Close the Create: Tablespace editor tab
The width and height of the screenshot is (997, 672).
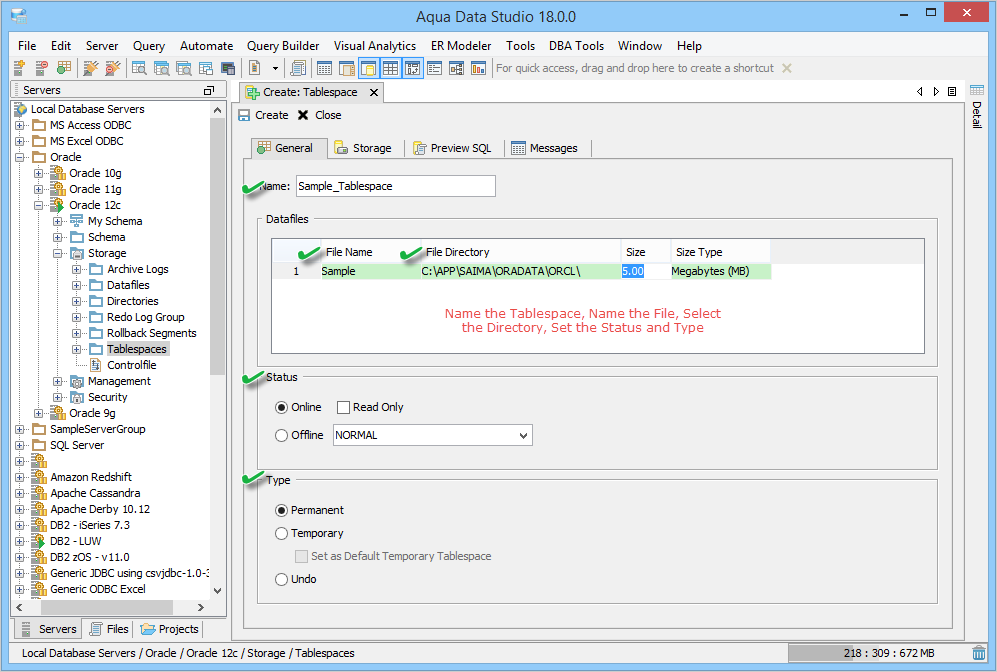(x=375, y=93)
